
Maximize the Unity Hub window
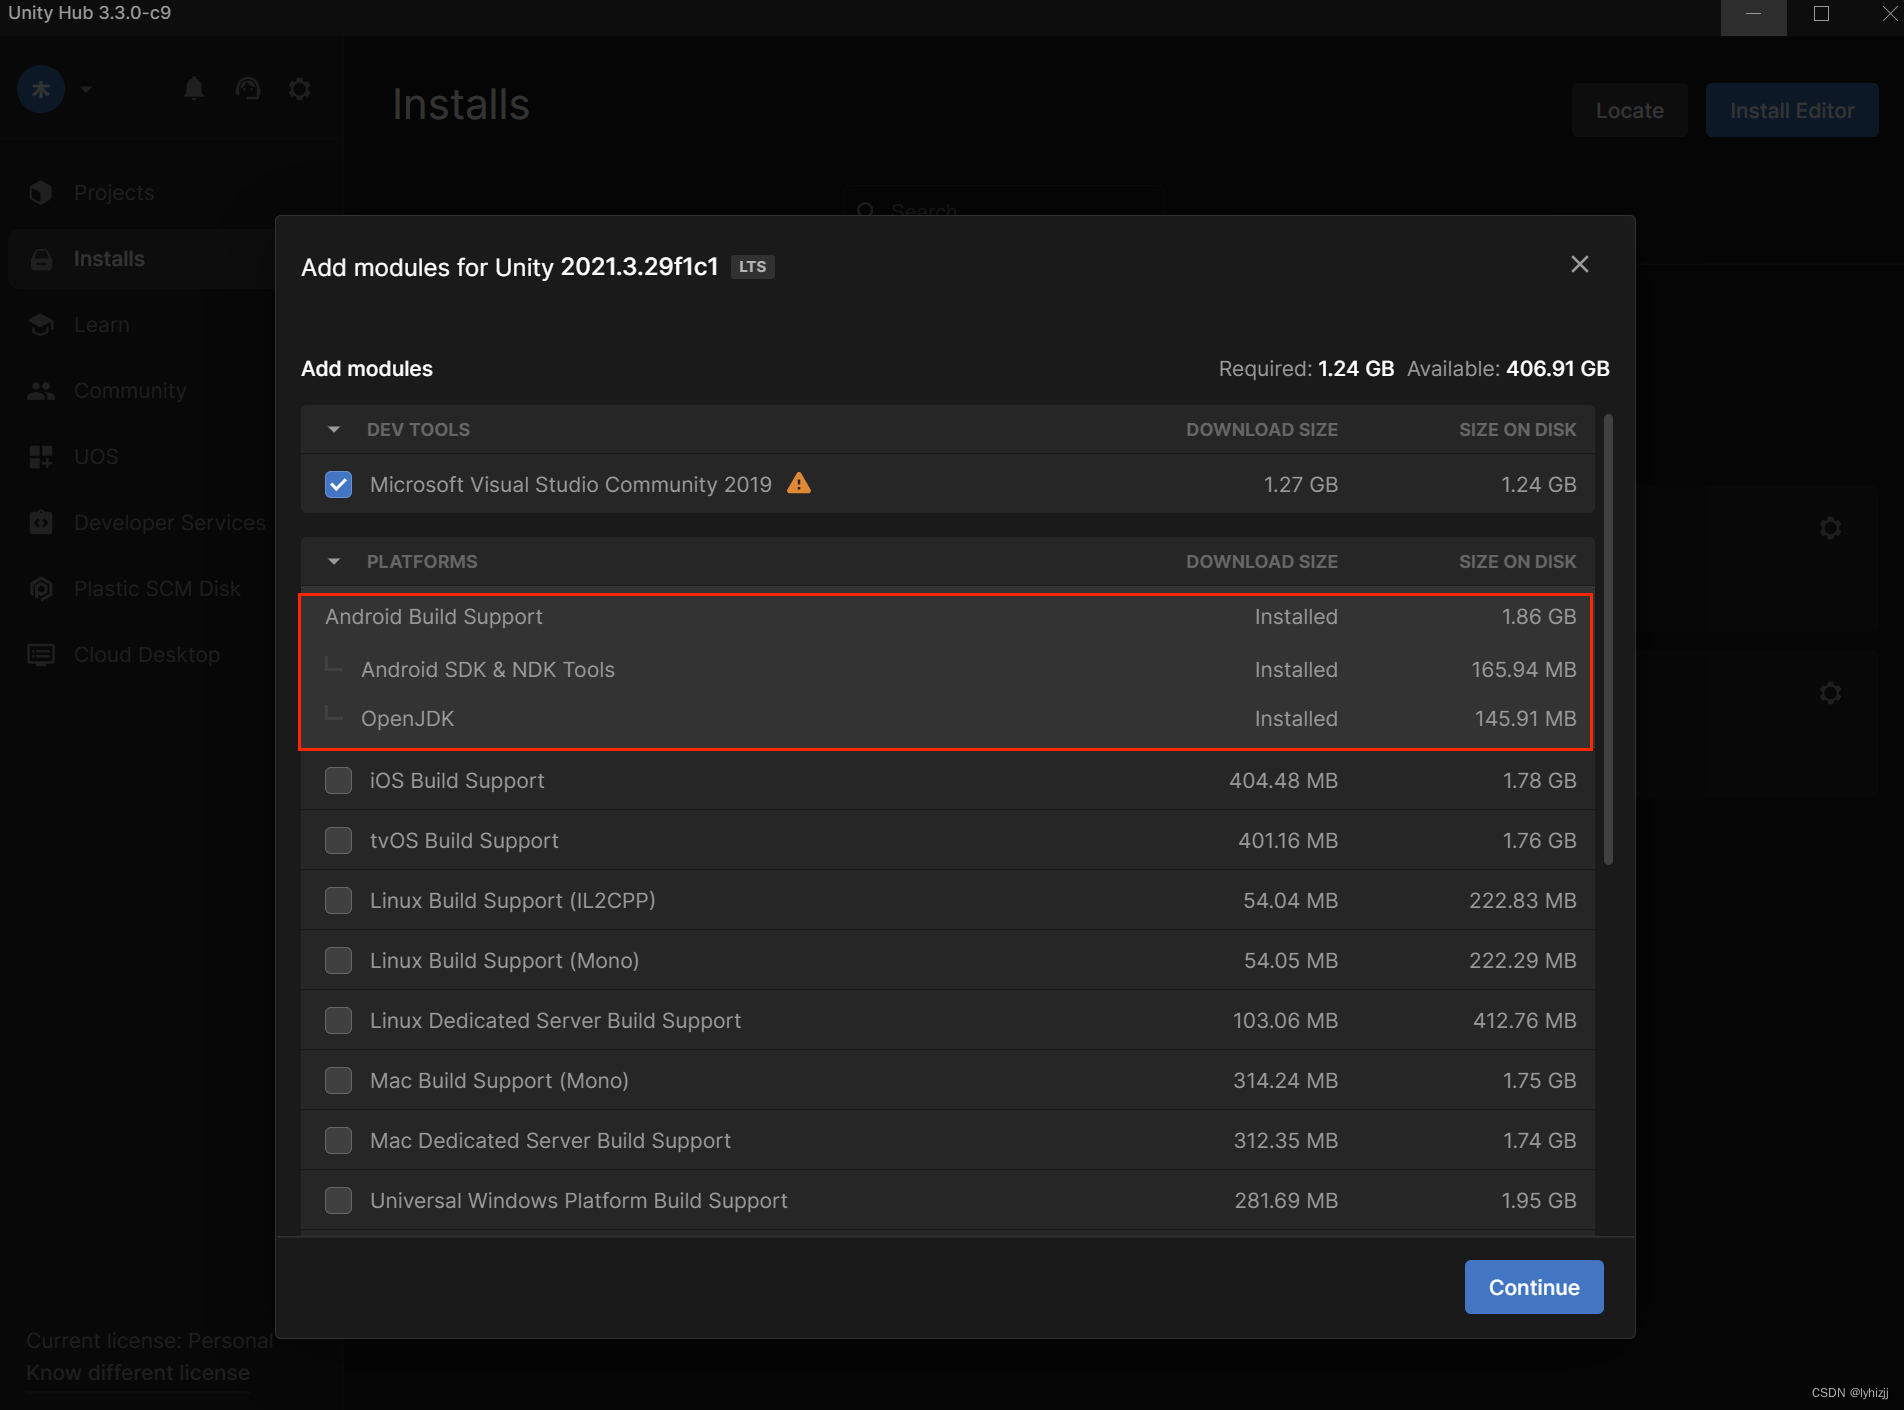pyautogui.click(x=1821, y=14)
